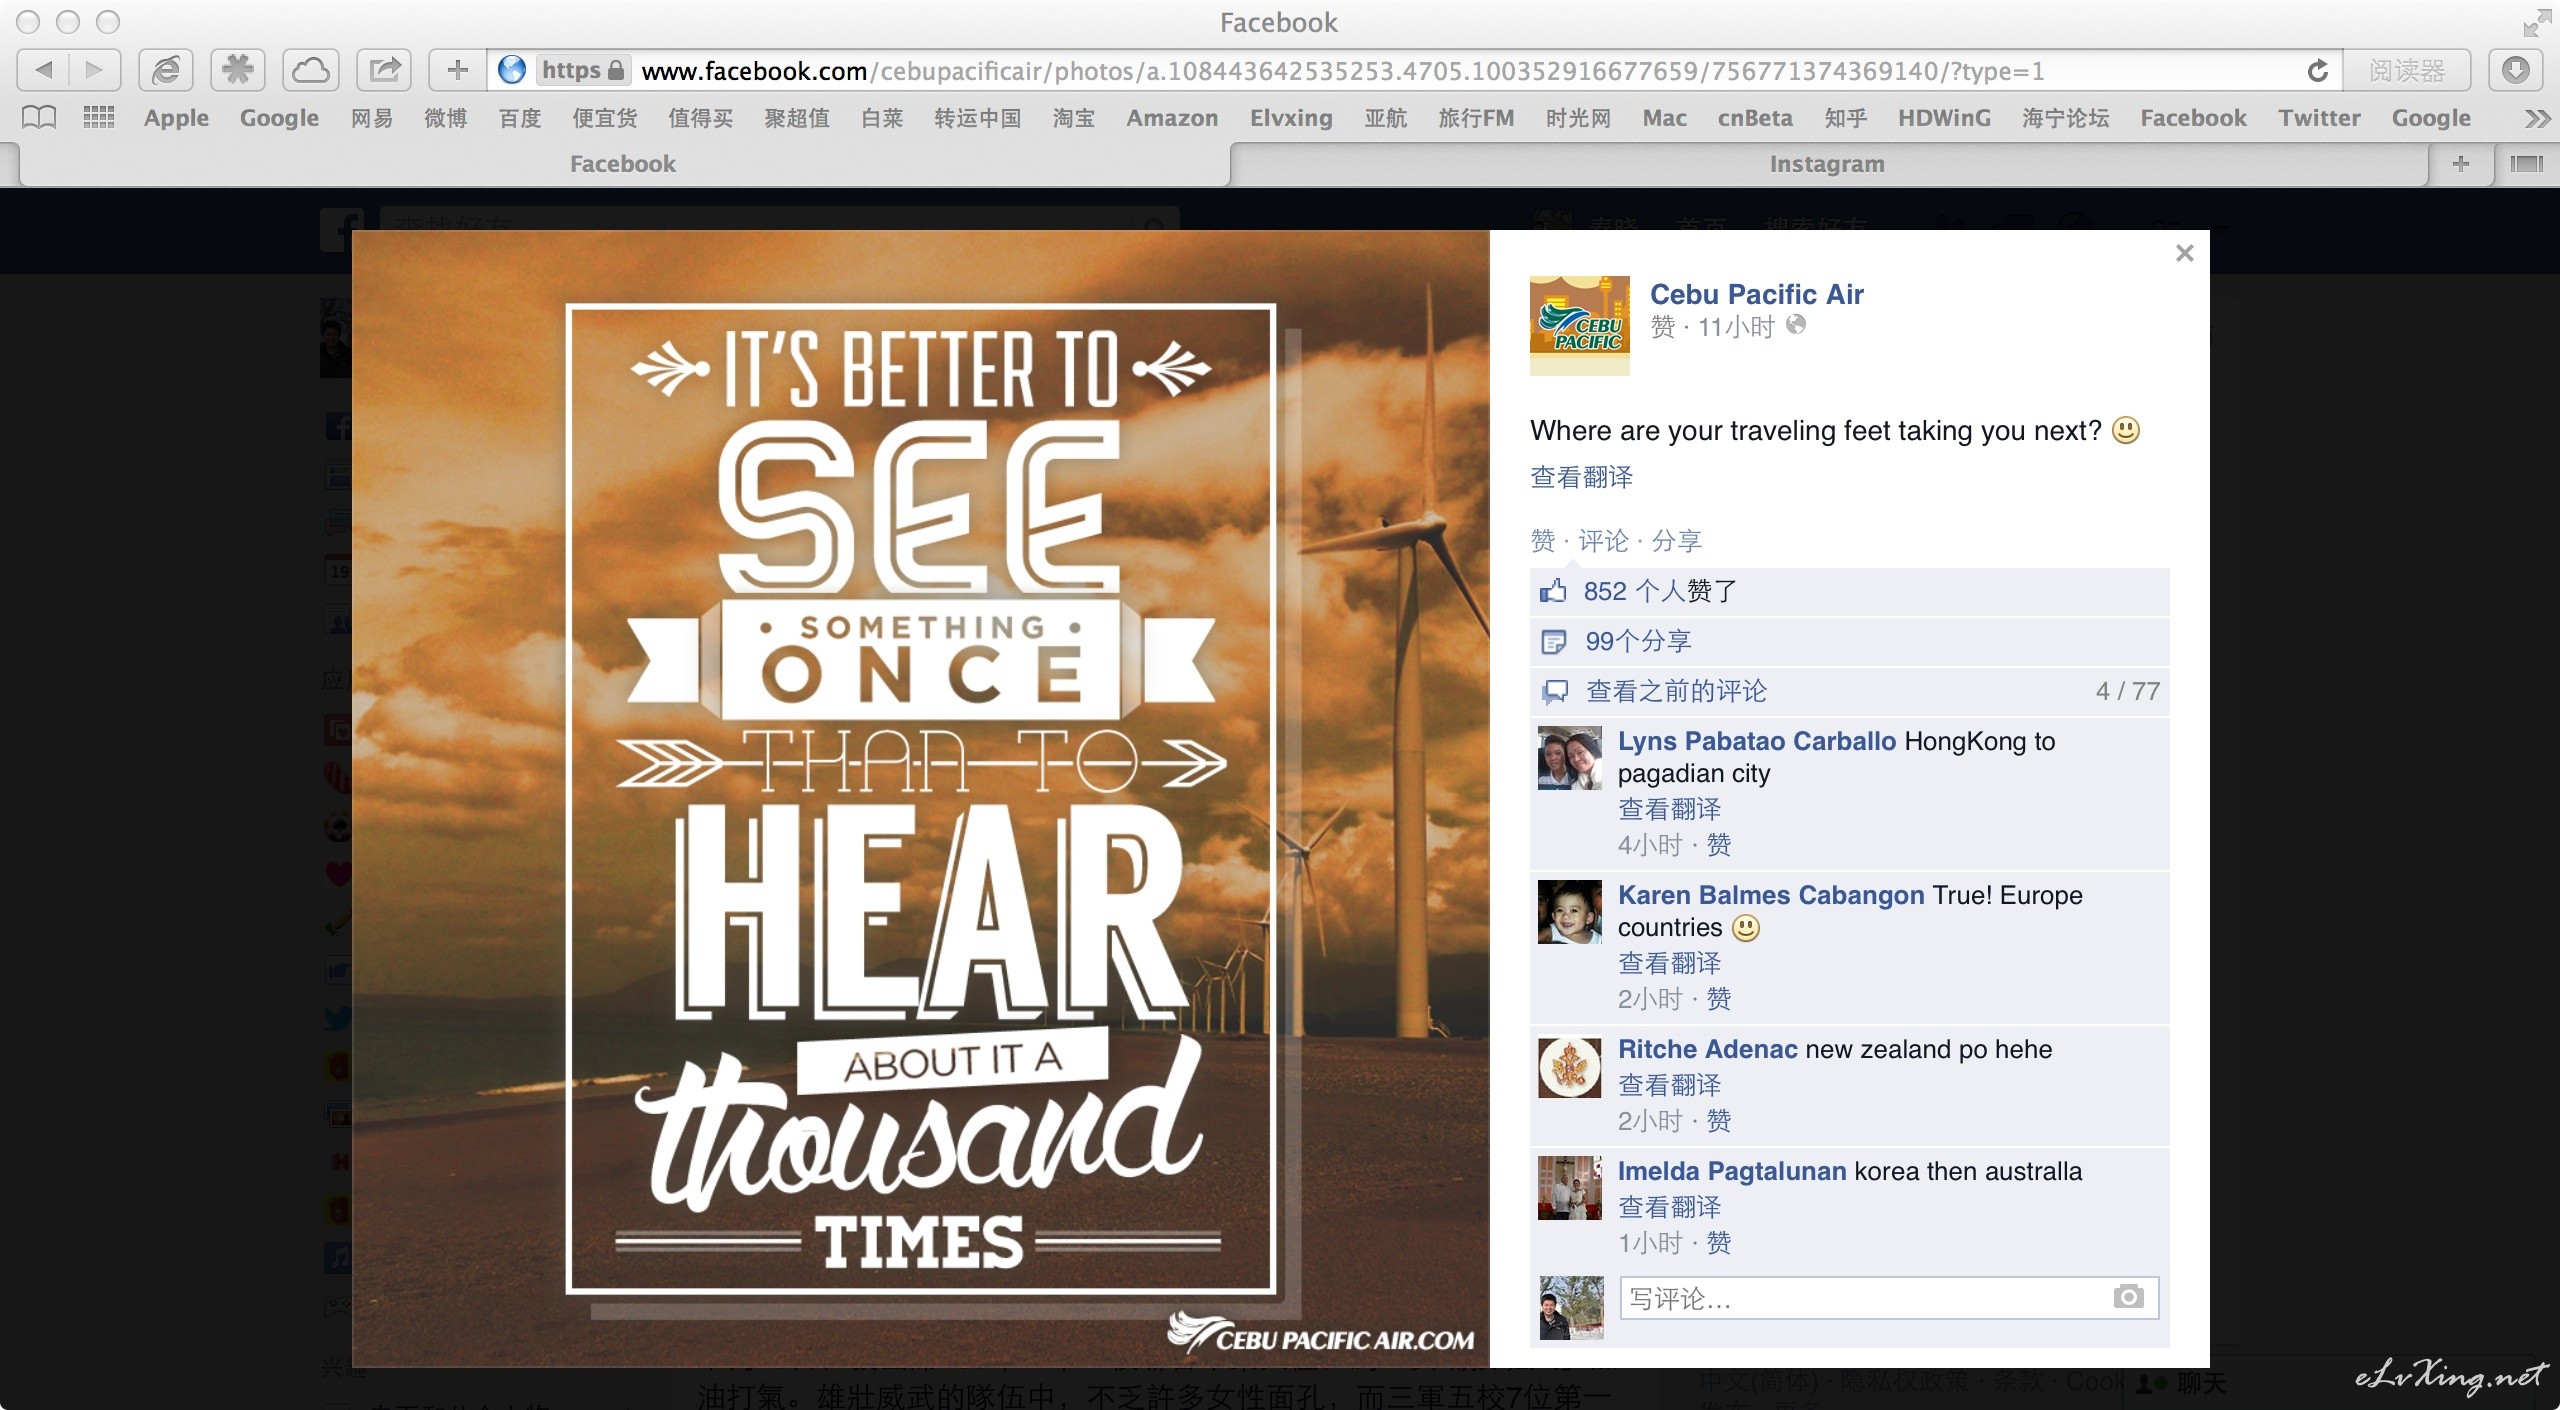Open the 淘宝 bookmark
This screenshot has height=1410, width=2560.
(x=1073, y=118)
